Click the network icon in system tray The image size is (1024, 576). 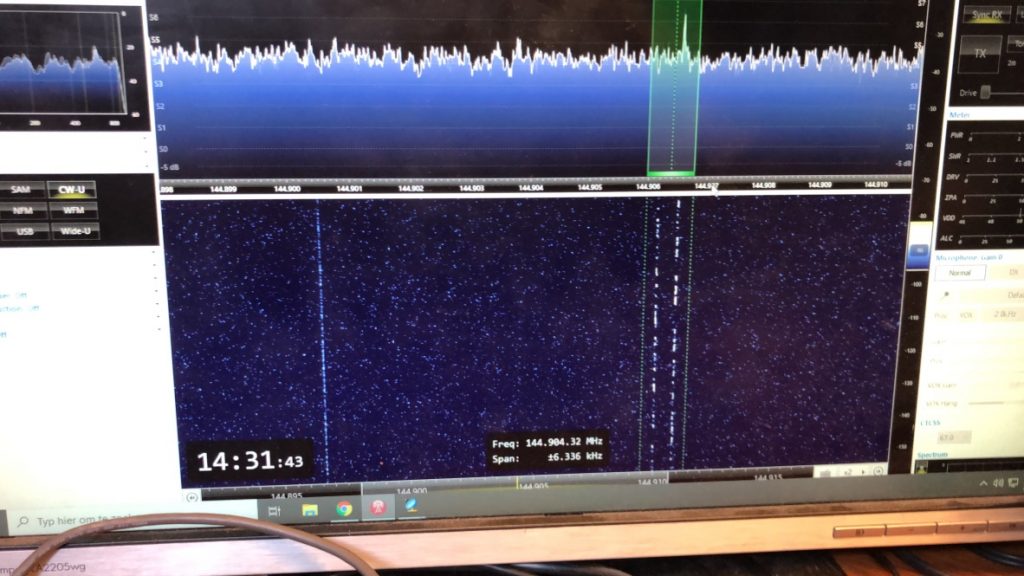[1013, 483]
